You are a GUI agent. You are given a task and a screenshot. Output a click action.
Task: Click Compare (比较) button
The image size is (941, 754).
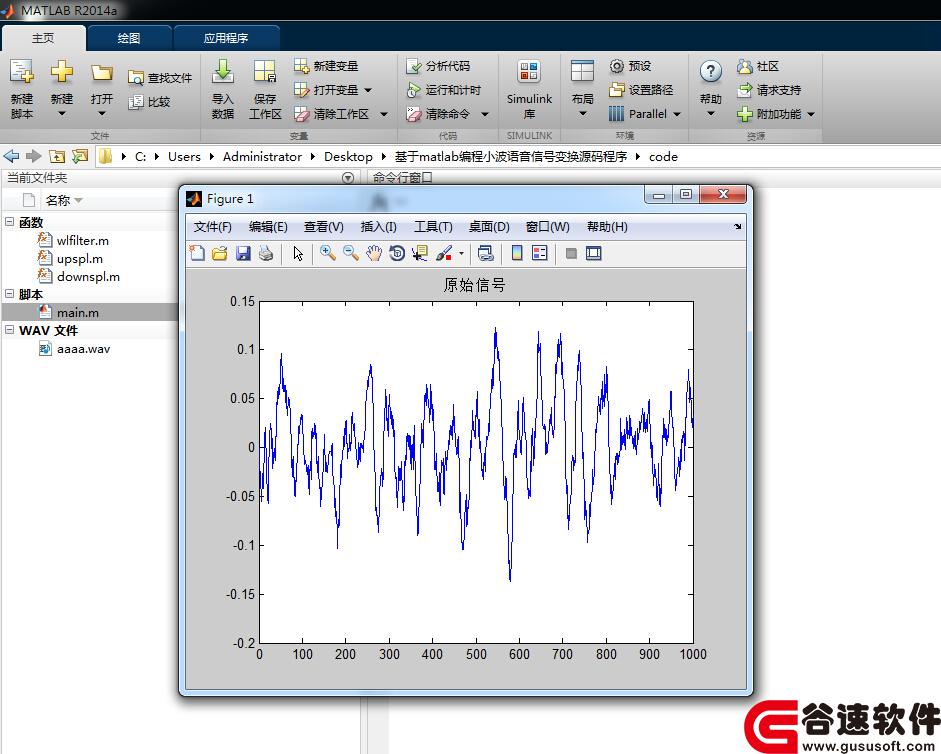(x=150, y=102)
